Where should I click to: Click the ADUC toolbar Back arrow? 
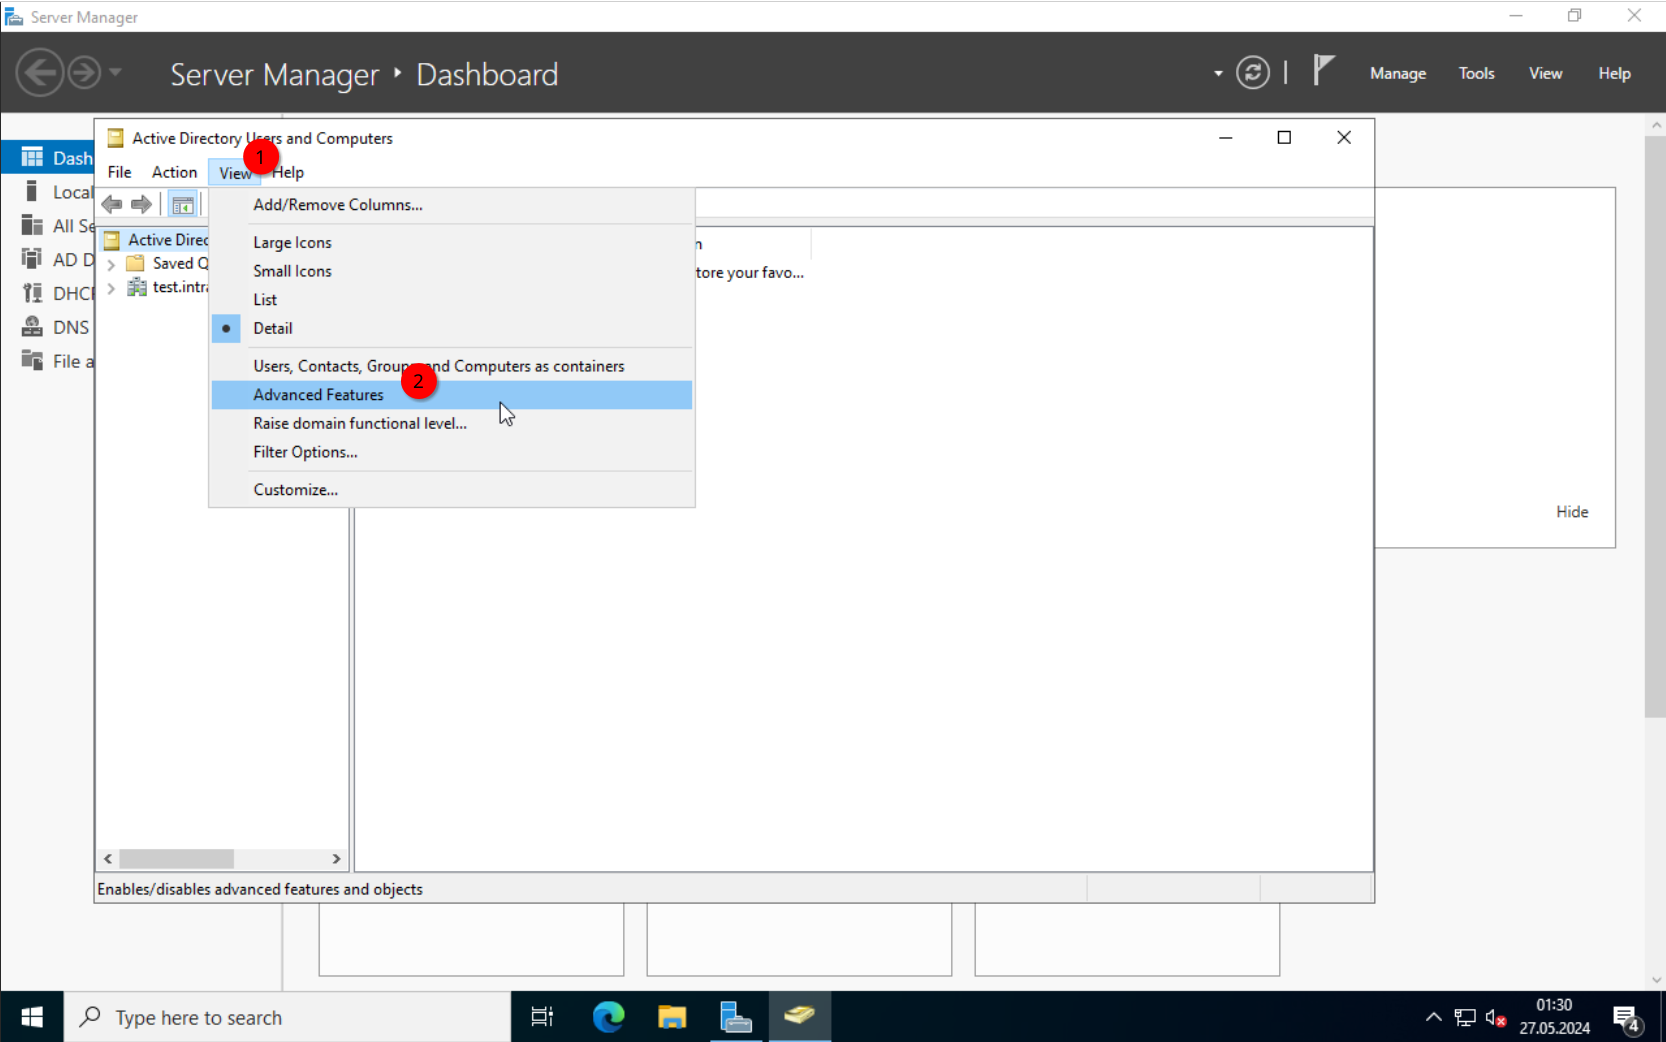pos(112,204)
